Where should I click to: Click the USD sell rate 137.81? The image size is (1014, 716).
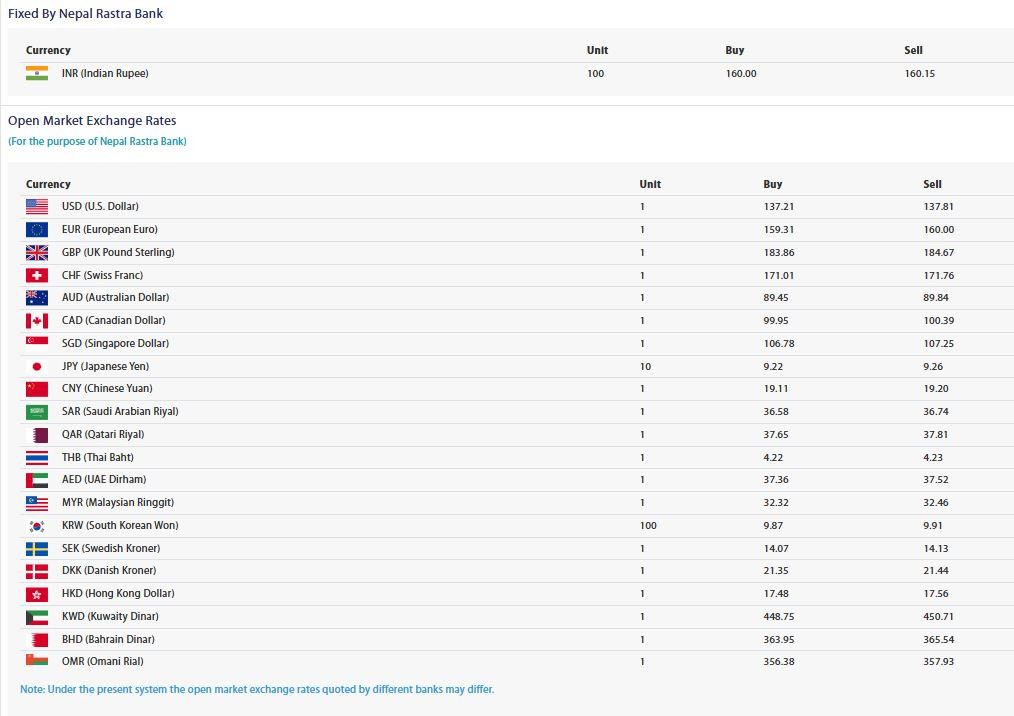pyautogui.click(x=938, y=207)
